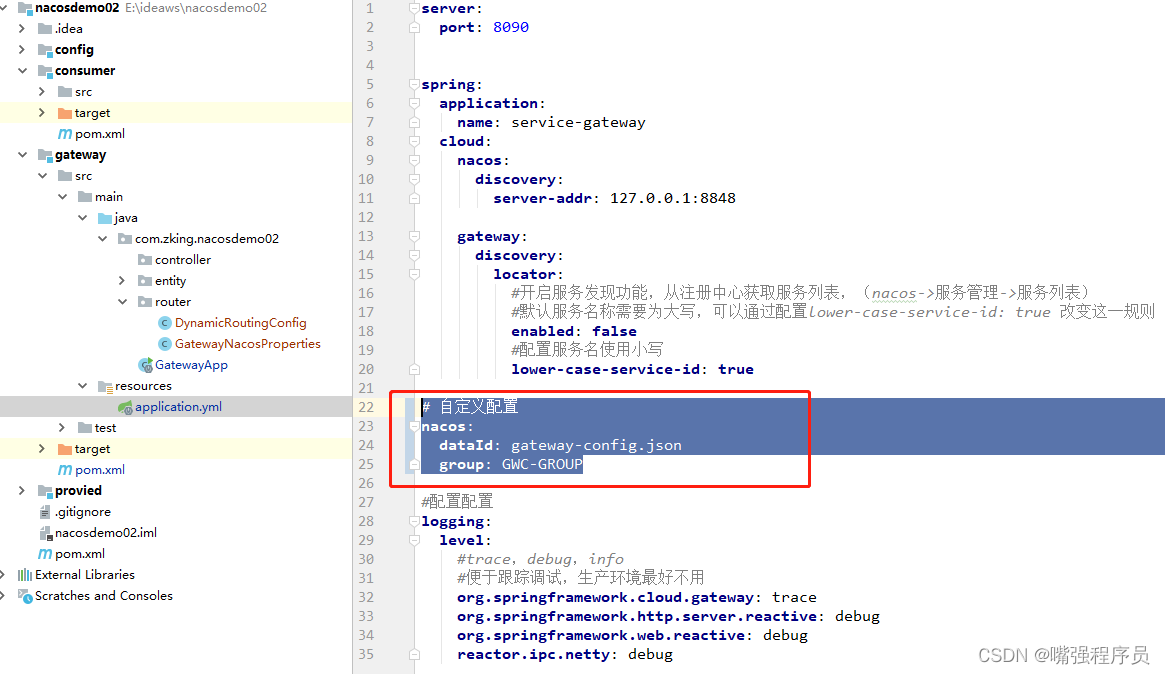1165x674 pixels.
Task: Click the .gitignore file icon
Action: click(x=45, y=512)
